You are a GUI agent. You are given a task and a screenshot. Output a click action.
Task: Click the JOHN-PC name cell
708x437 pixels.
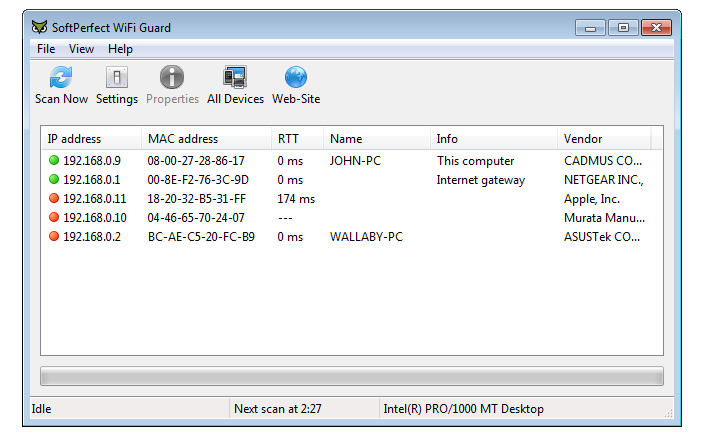click(355, 161)
